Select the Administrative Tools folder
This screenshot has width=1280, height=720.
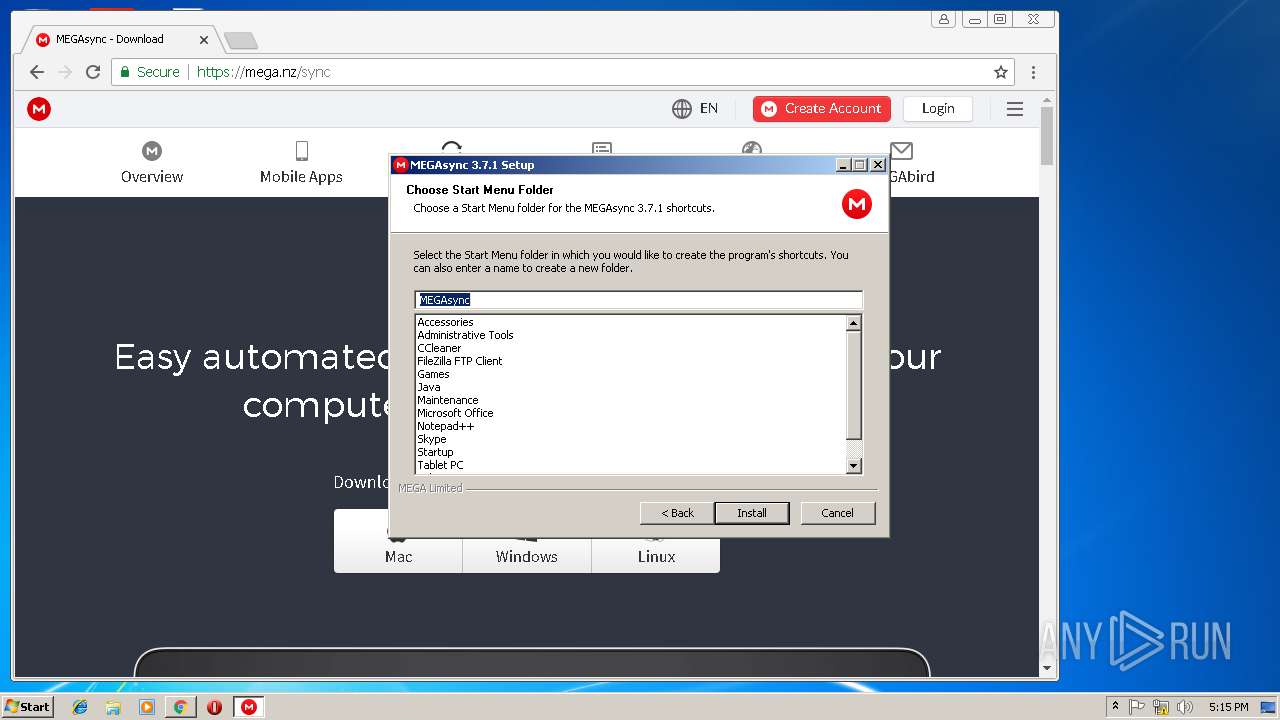[x=465, y=335]
